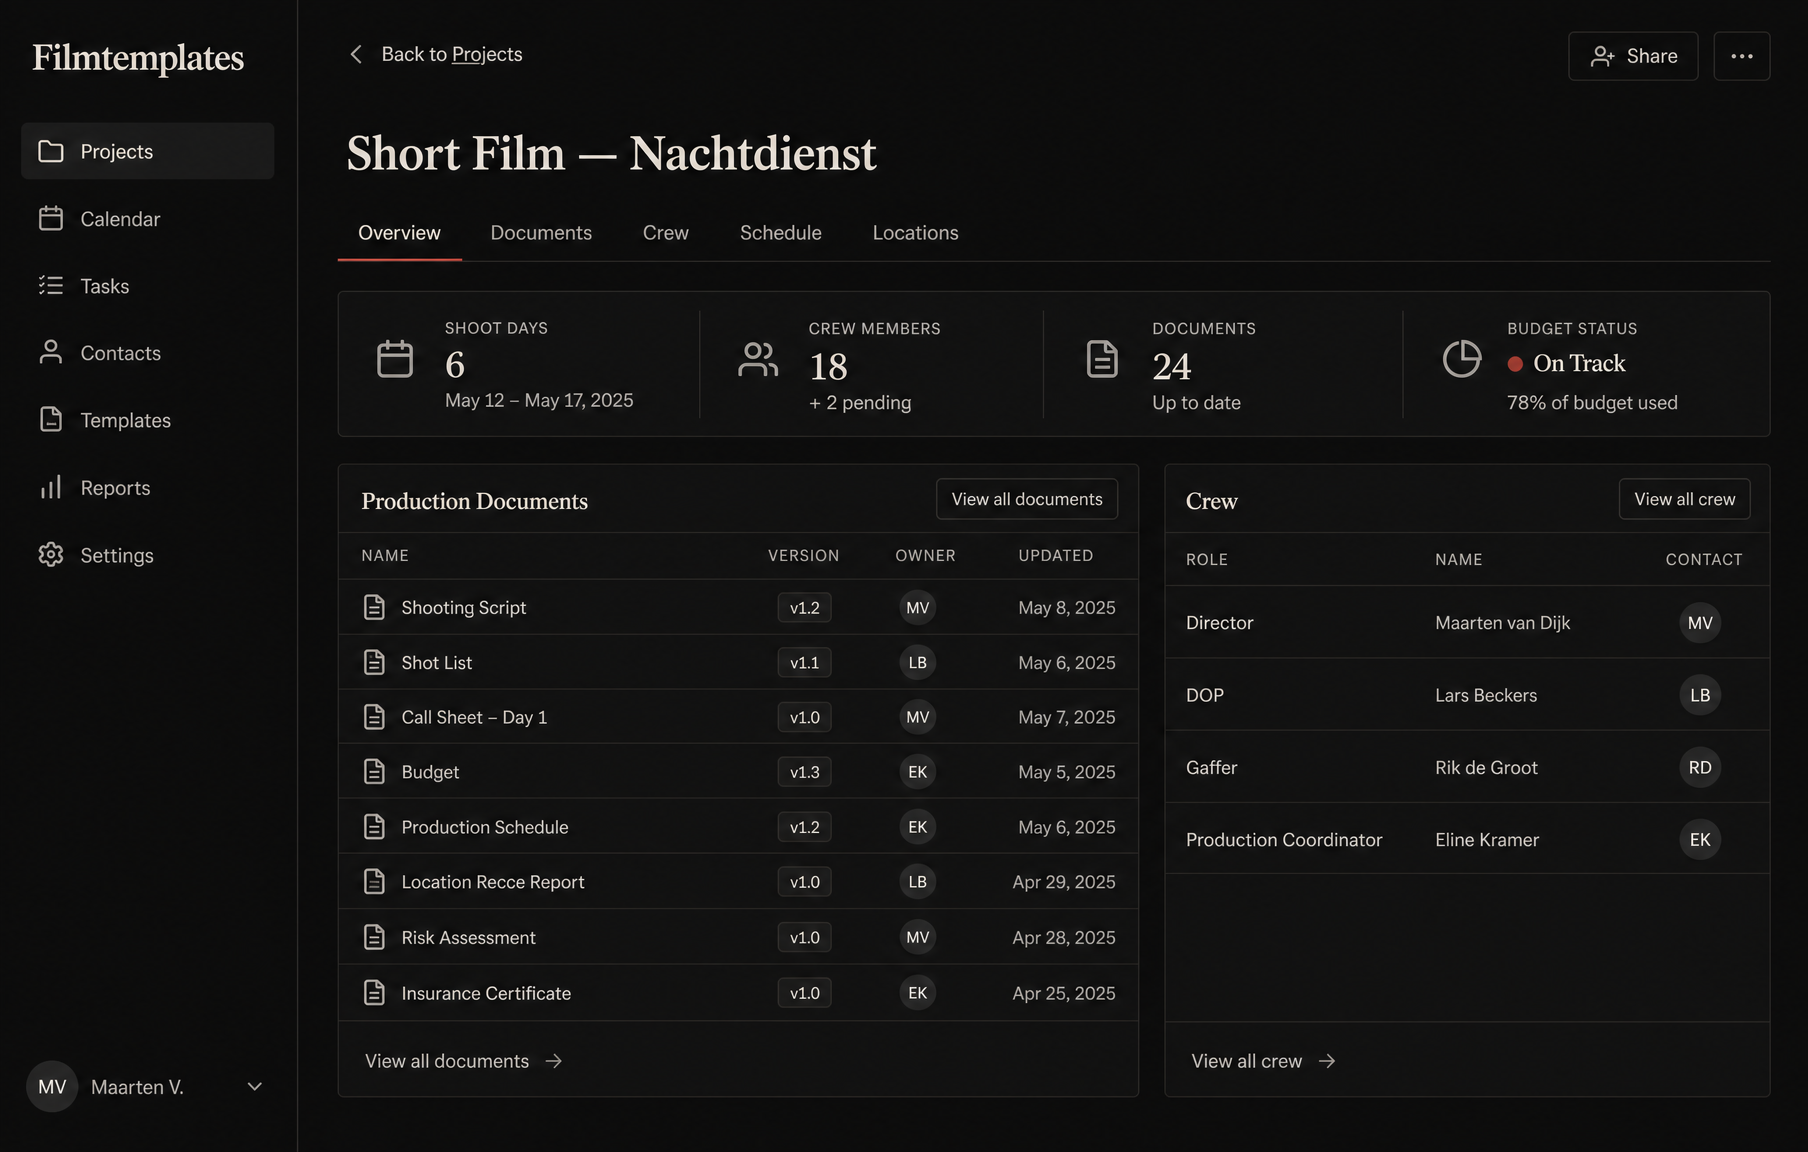
Task: Click the Insurance Certificate document icon
Action: 374,993
